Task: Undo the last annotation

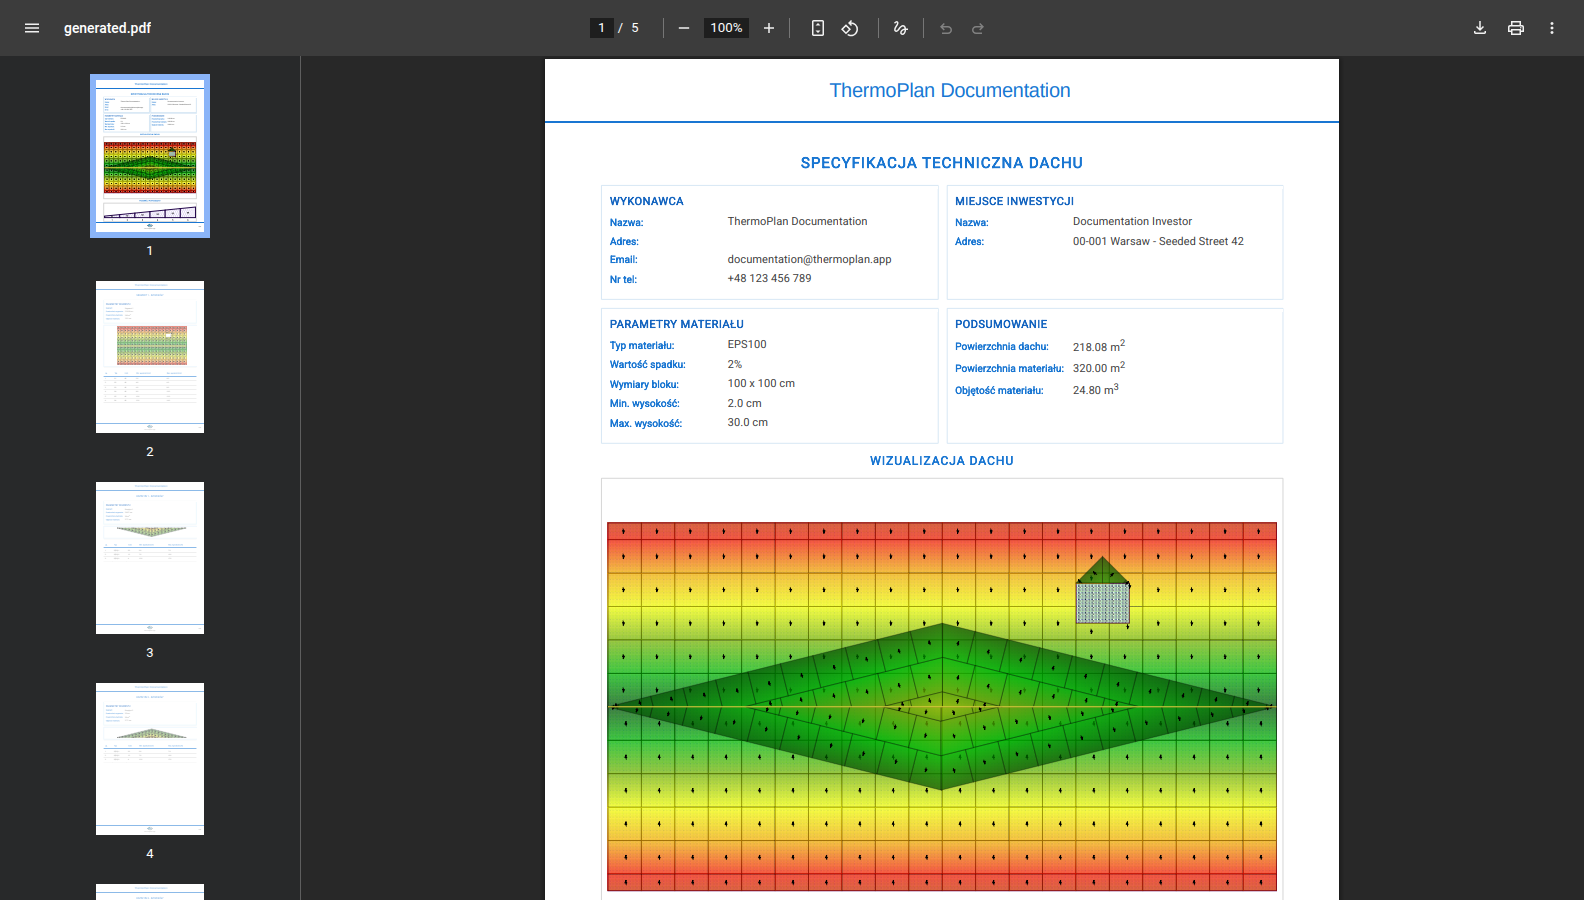Action: 946,28
